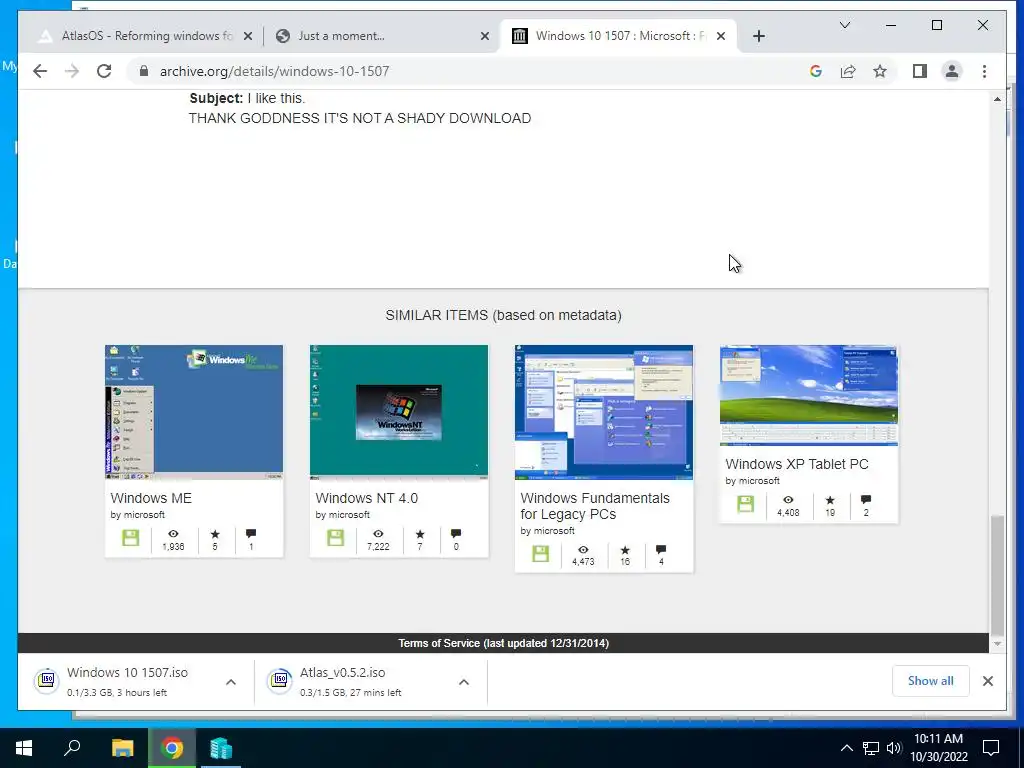
Task: Click the forward navigation arrow
Action: click(72, 71)
